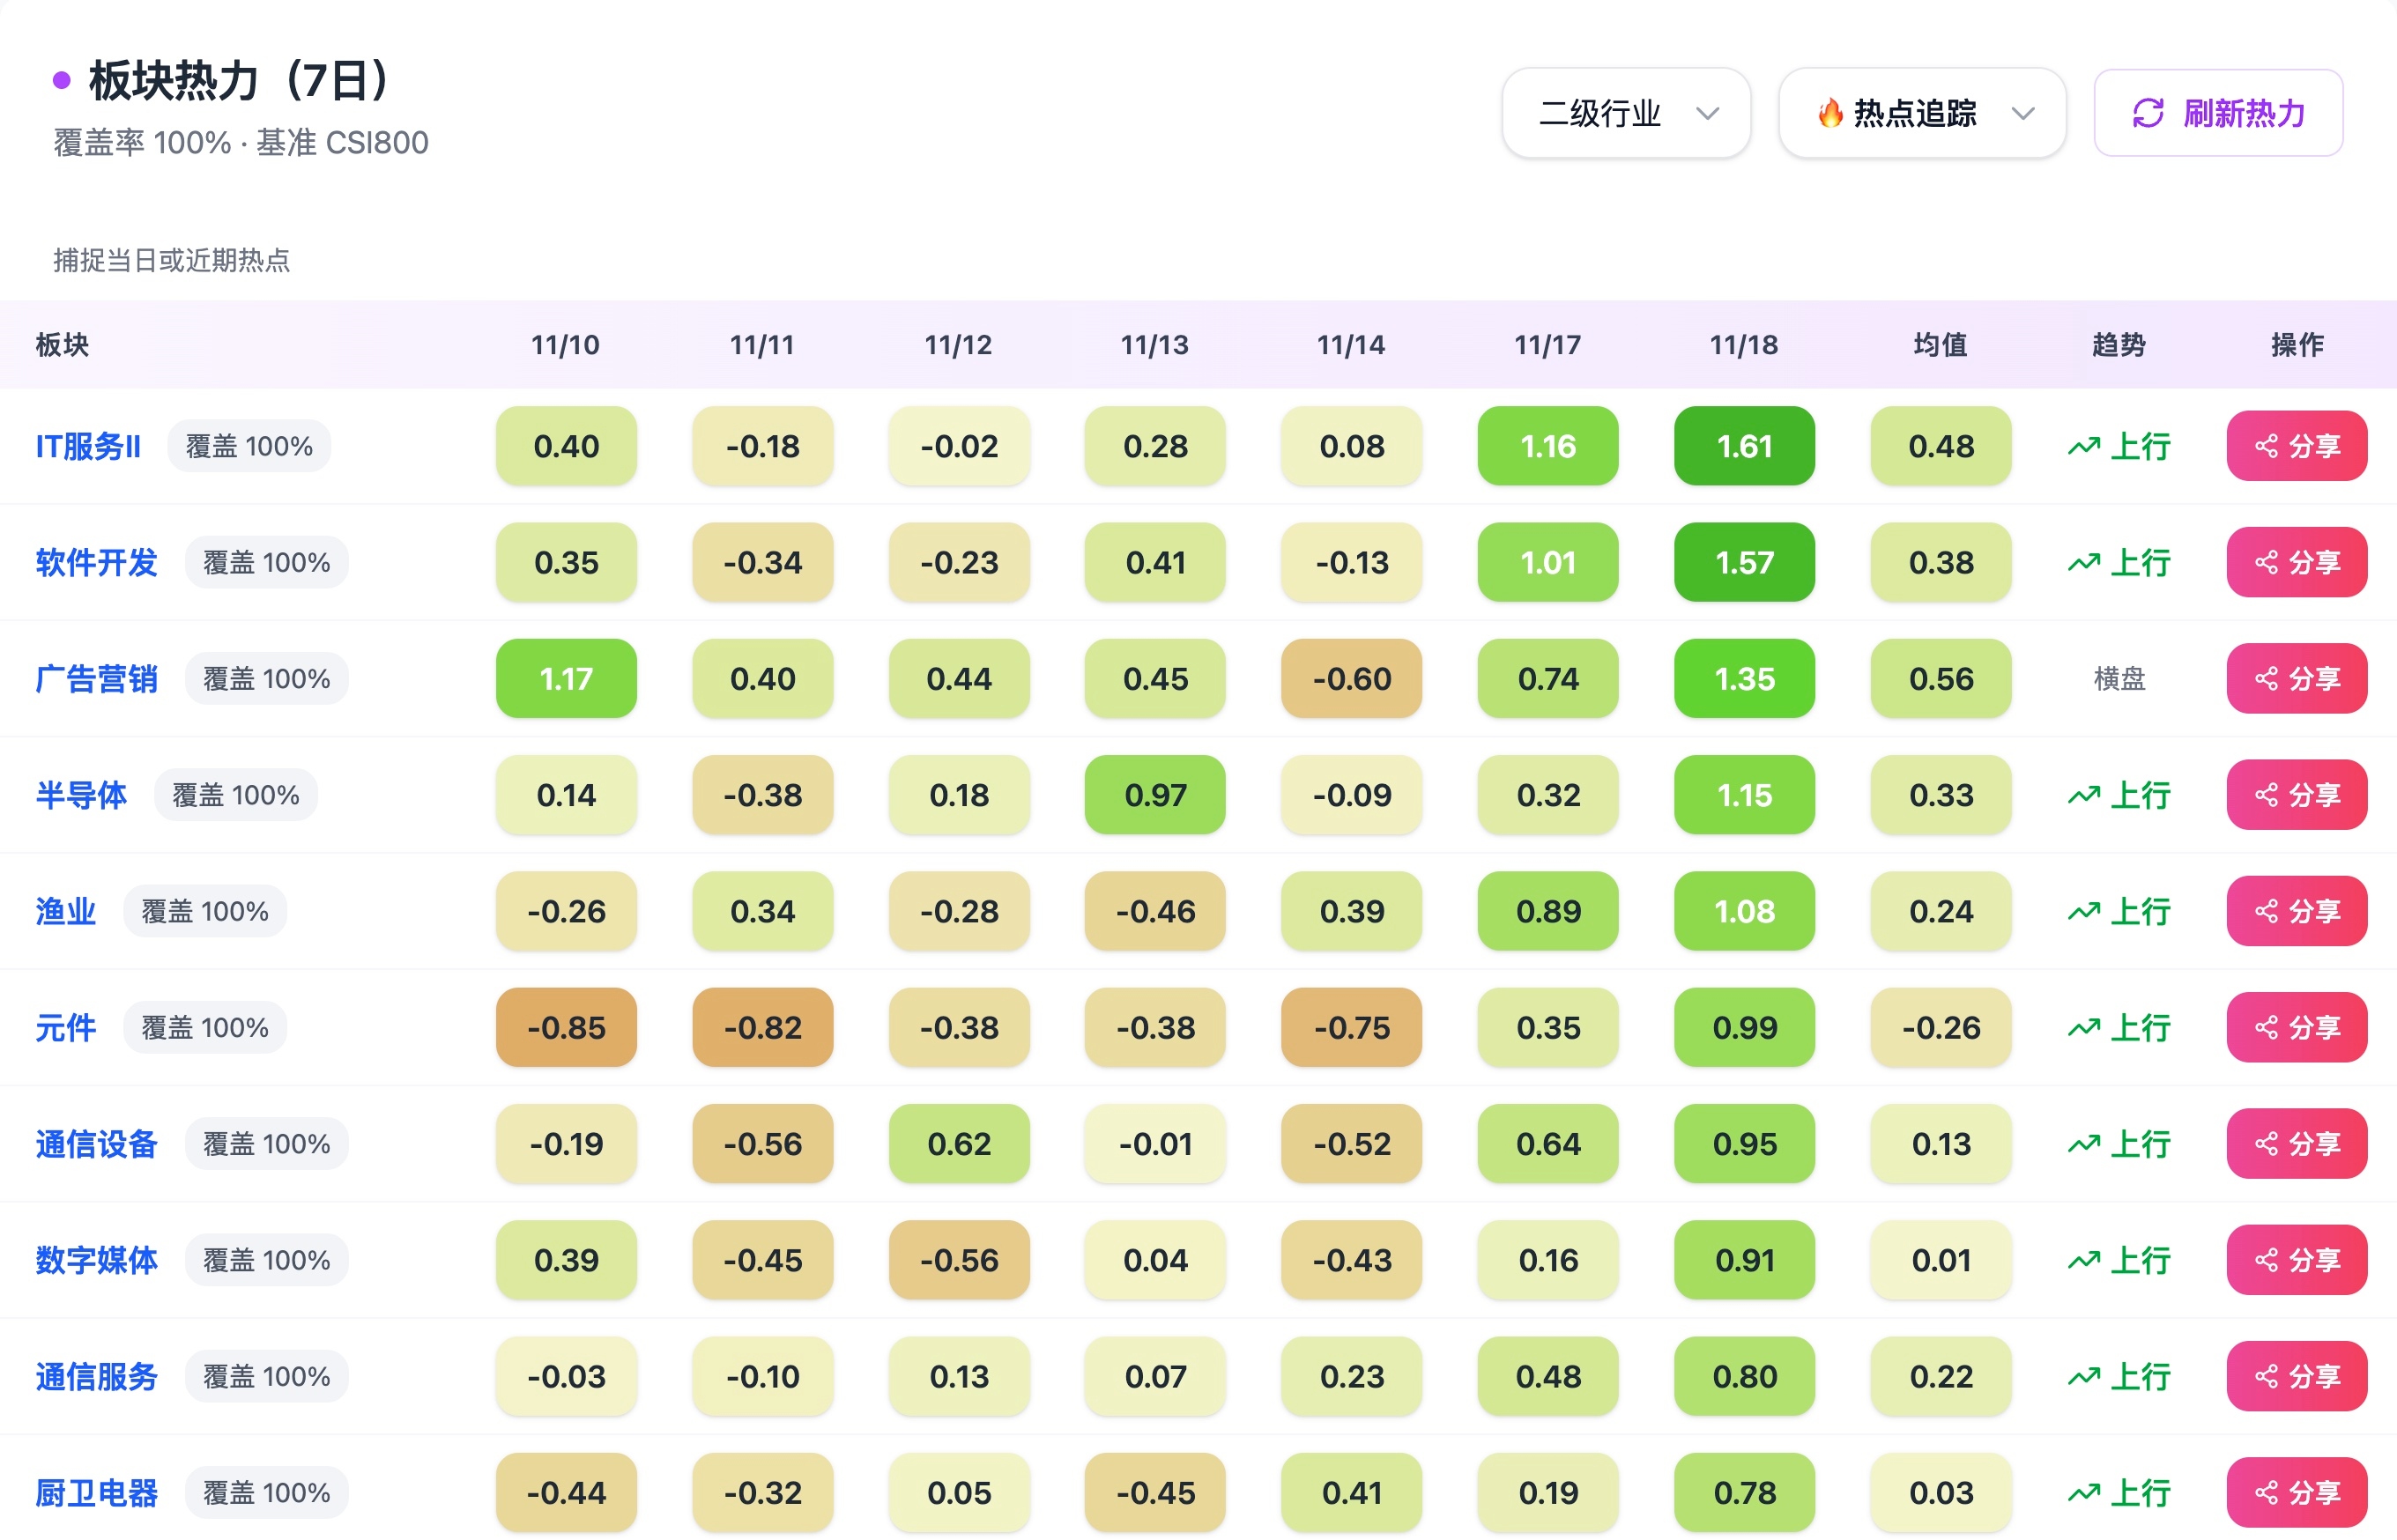
Task: Click the 趋势 column header
Action: [x=2118, y=345]
